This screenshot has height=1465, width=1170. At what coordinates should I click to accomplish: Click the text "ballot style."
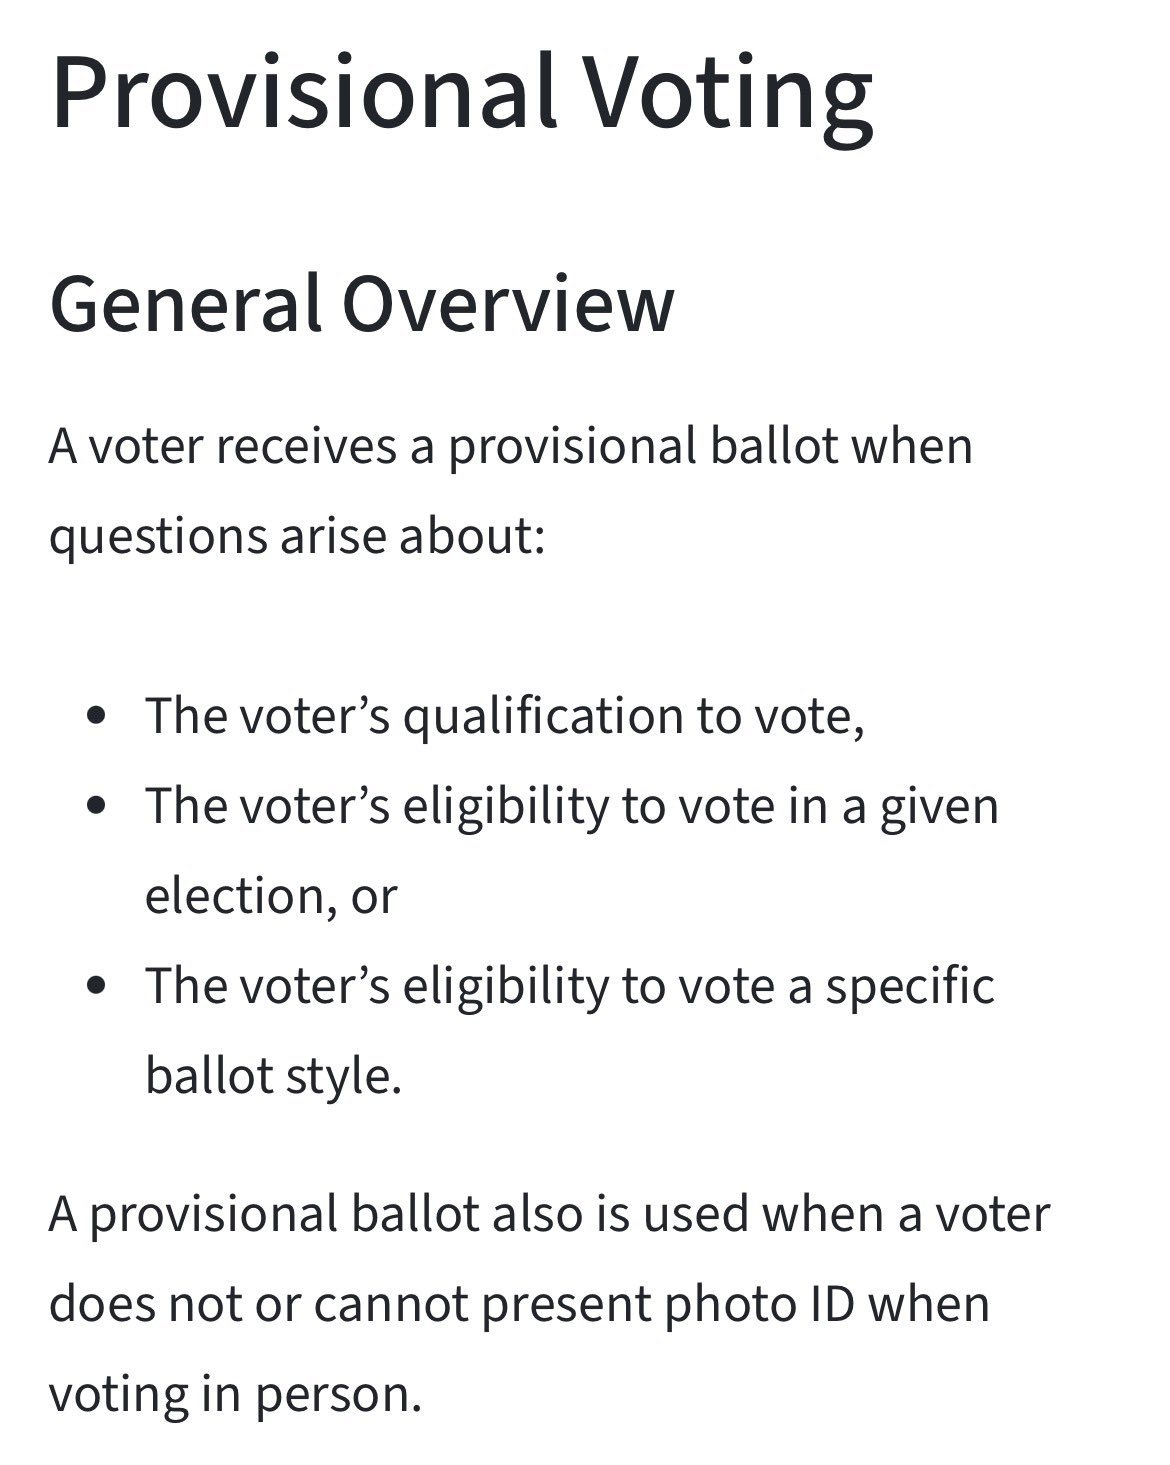273,1076
